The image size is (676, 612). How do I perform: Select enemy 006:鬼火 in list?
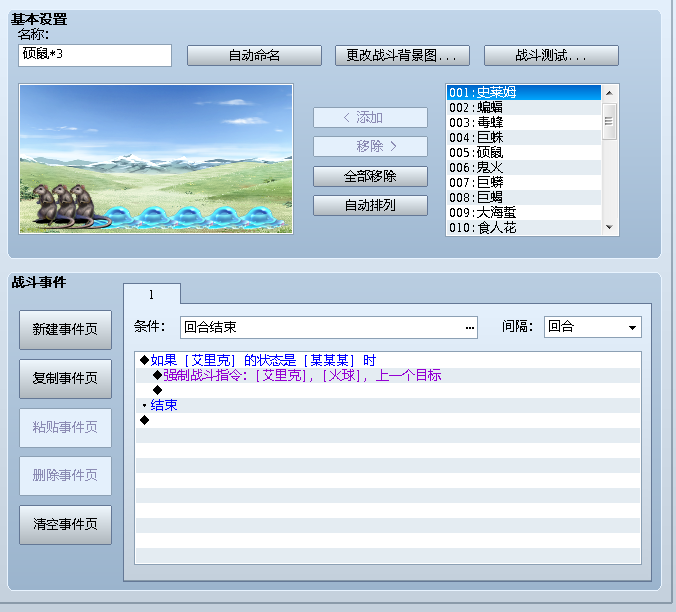tap(524, 167)
